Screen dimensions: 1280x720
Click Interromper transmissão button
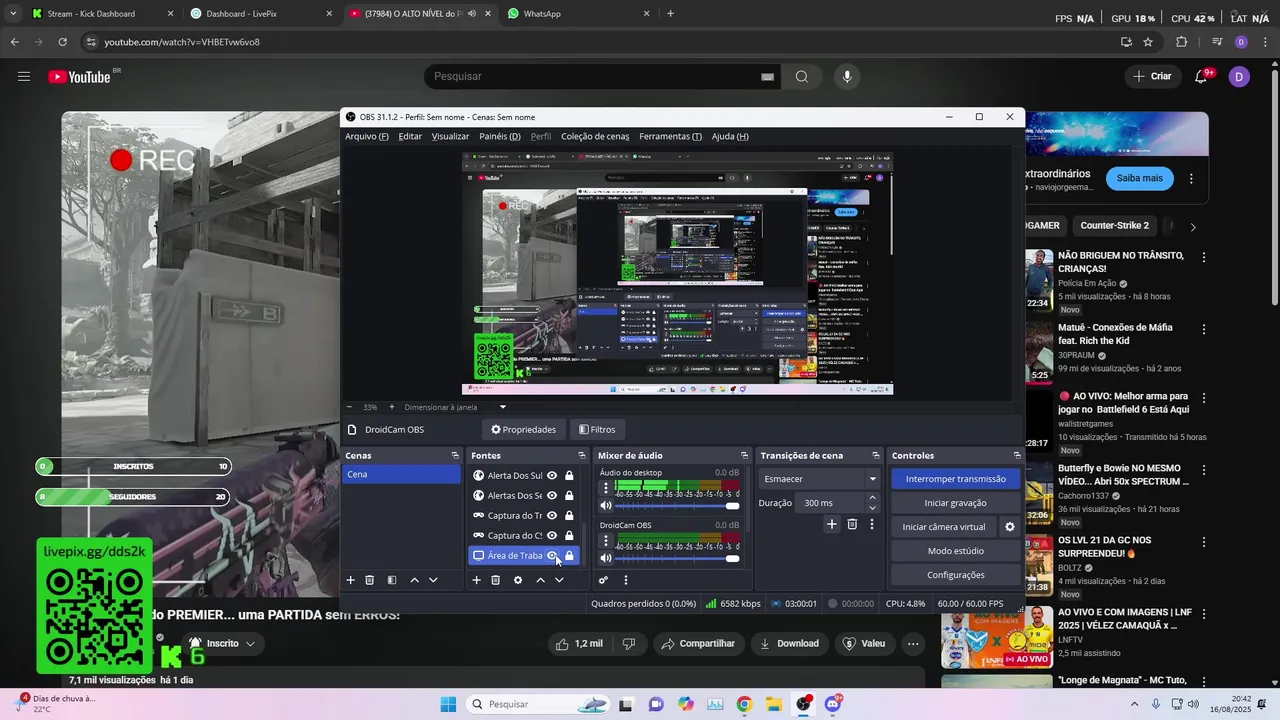coord(956,479)
